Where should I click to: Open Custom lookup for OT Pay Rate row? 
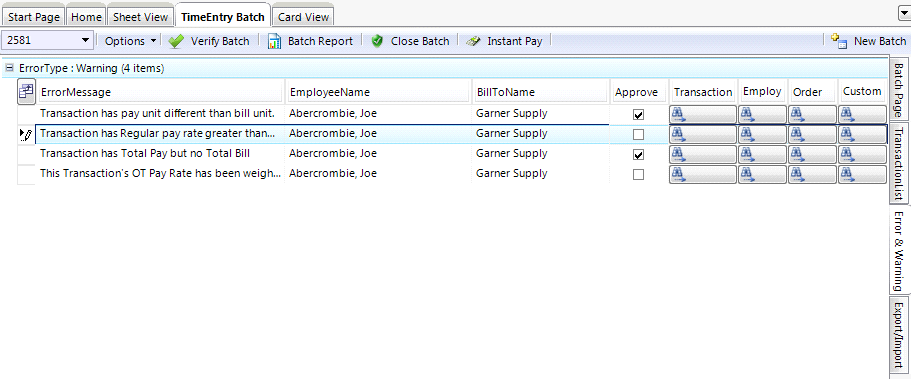click(x=862, y=174)
